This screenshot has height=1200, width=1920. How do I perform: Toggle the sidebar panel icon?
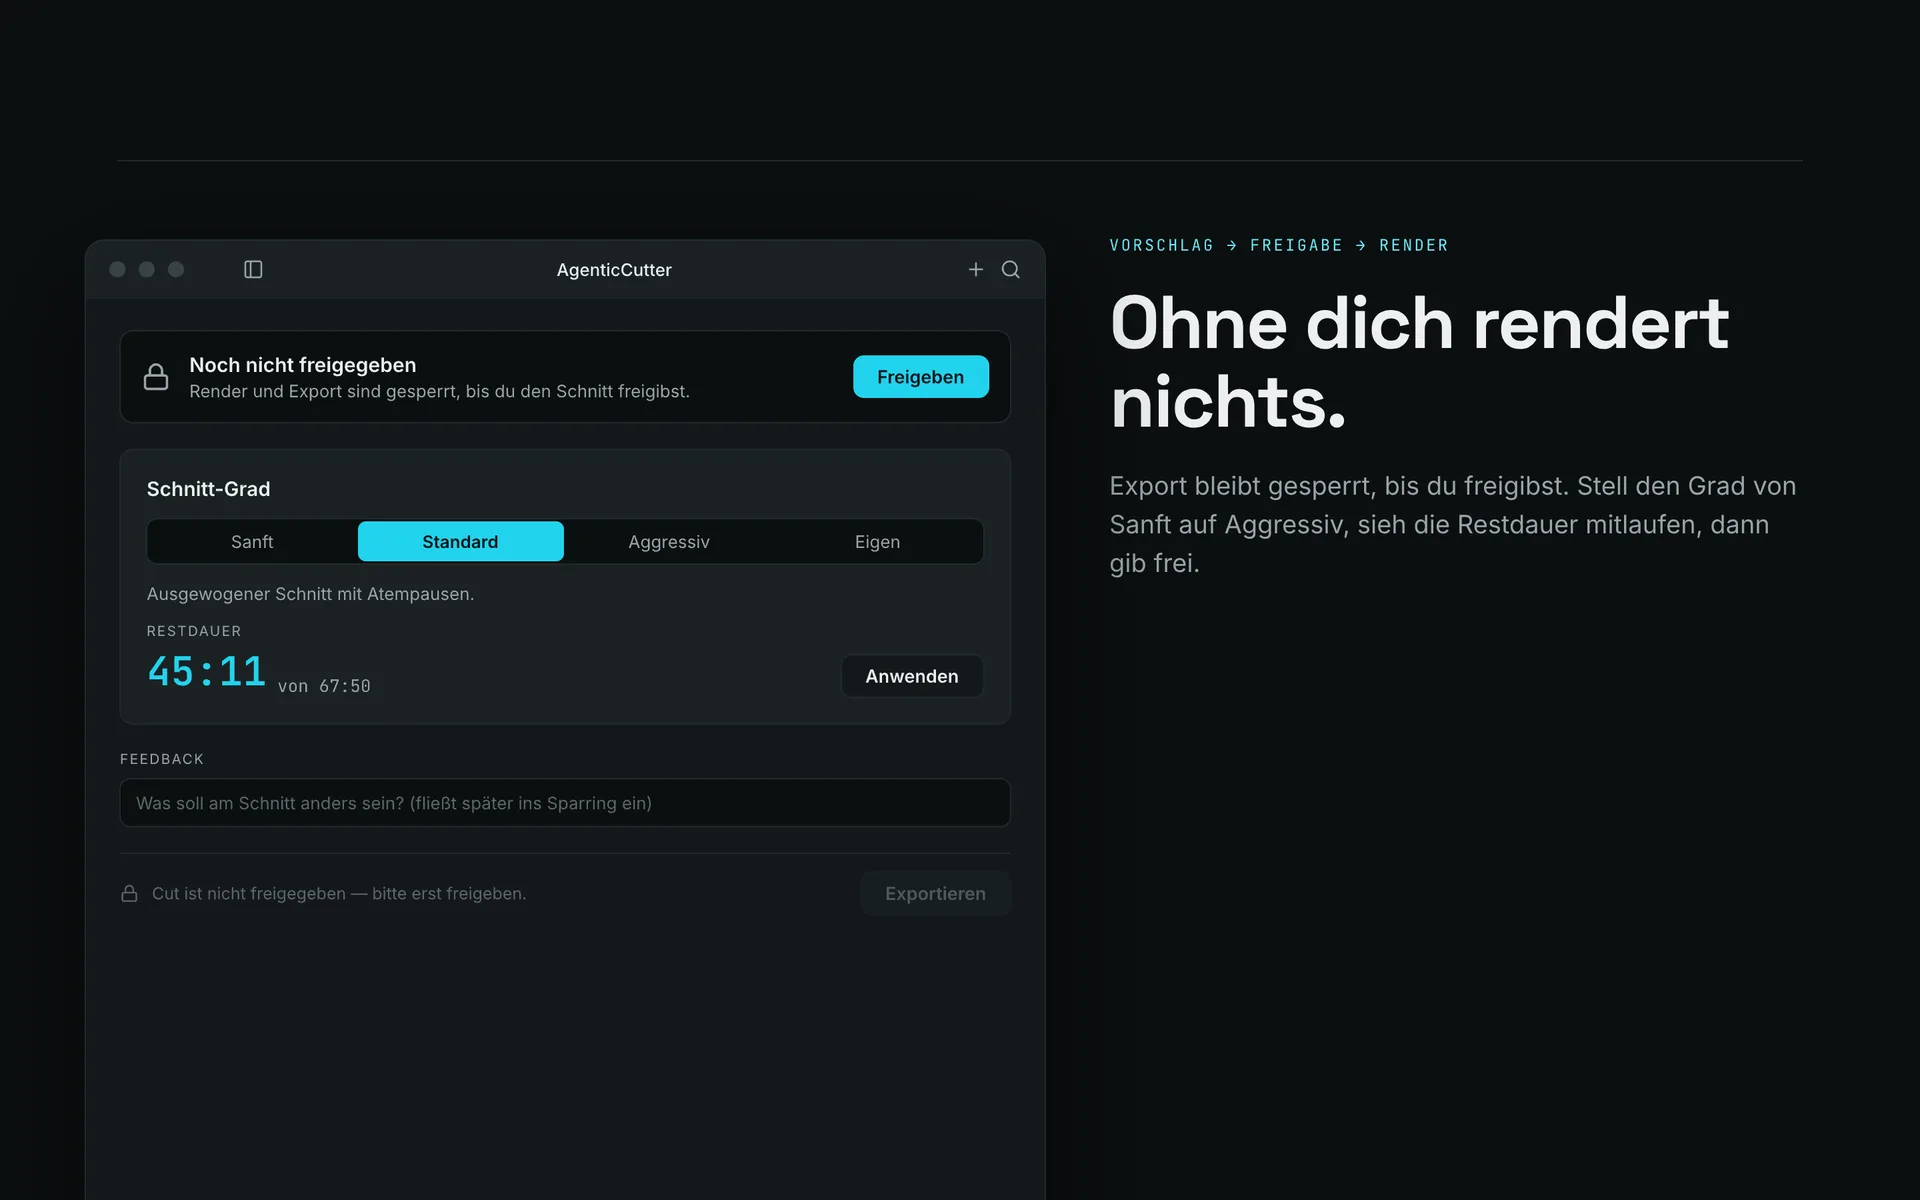[253, 270]
